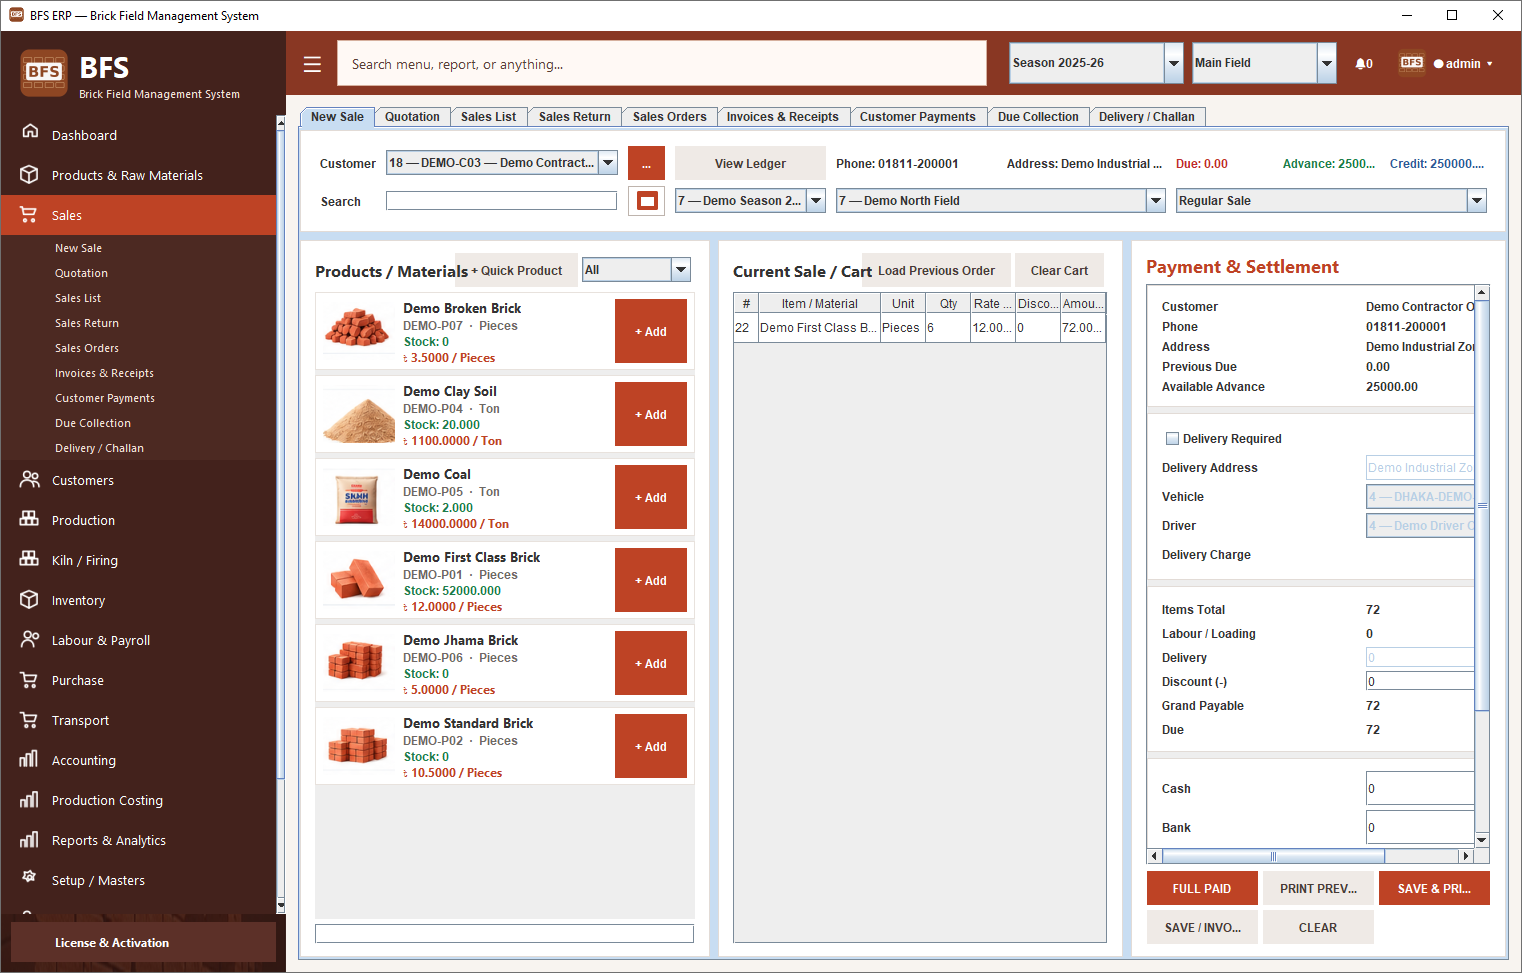Screen dimensions: 1522x973
Task: Click the Sales cart icon in sidebar
Action: coord(30,214)
